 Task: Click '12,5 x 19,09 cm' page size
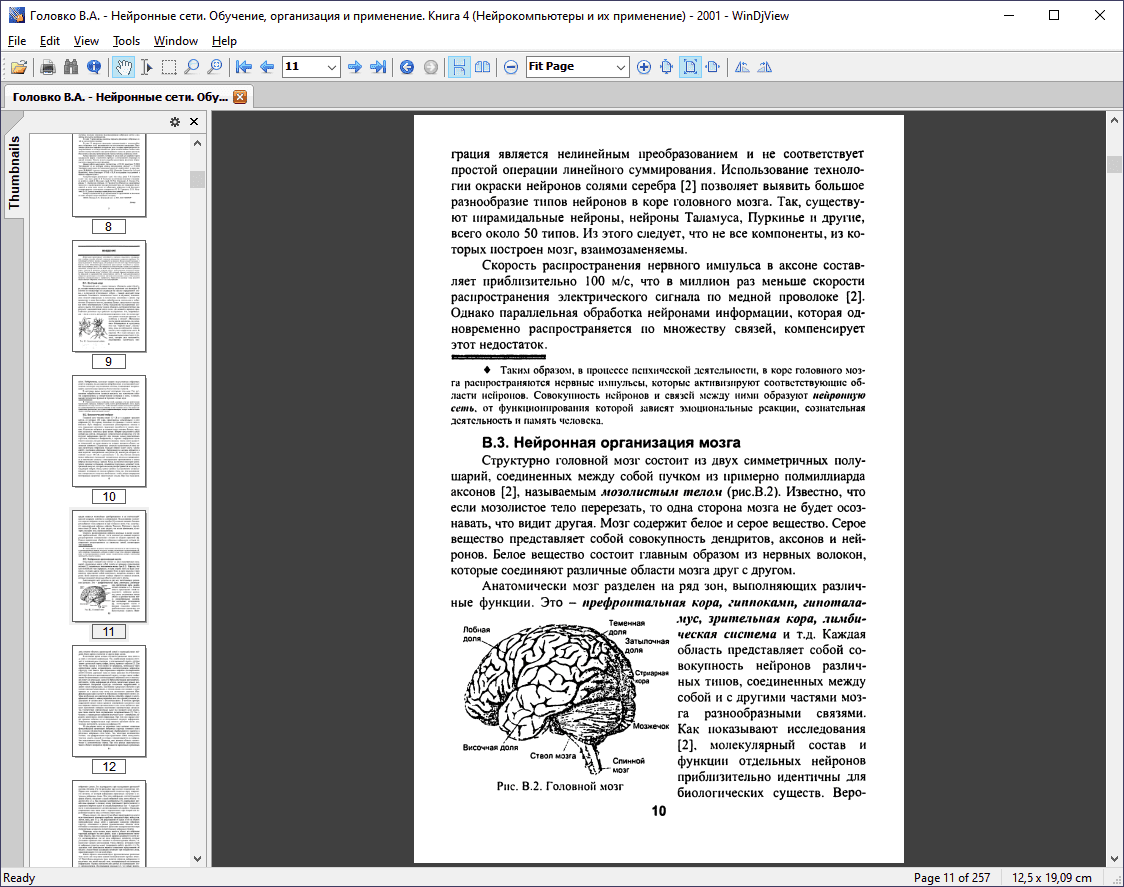coord(1052,878)
